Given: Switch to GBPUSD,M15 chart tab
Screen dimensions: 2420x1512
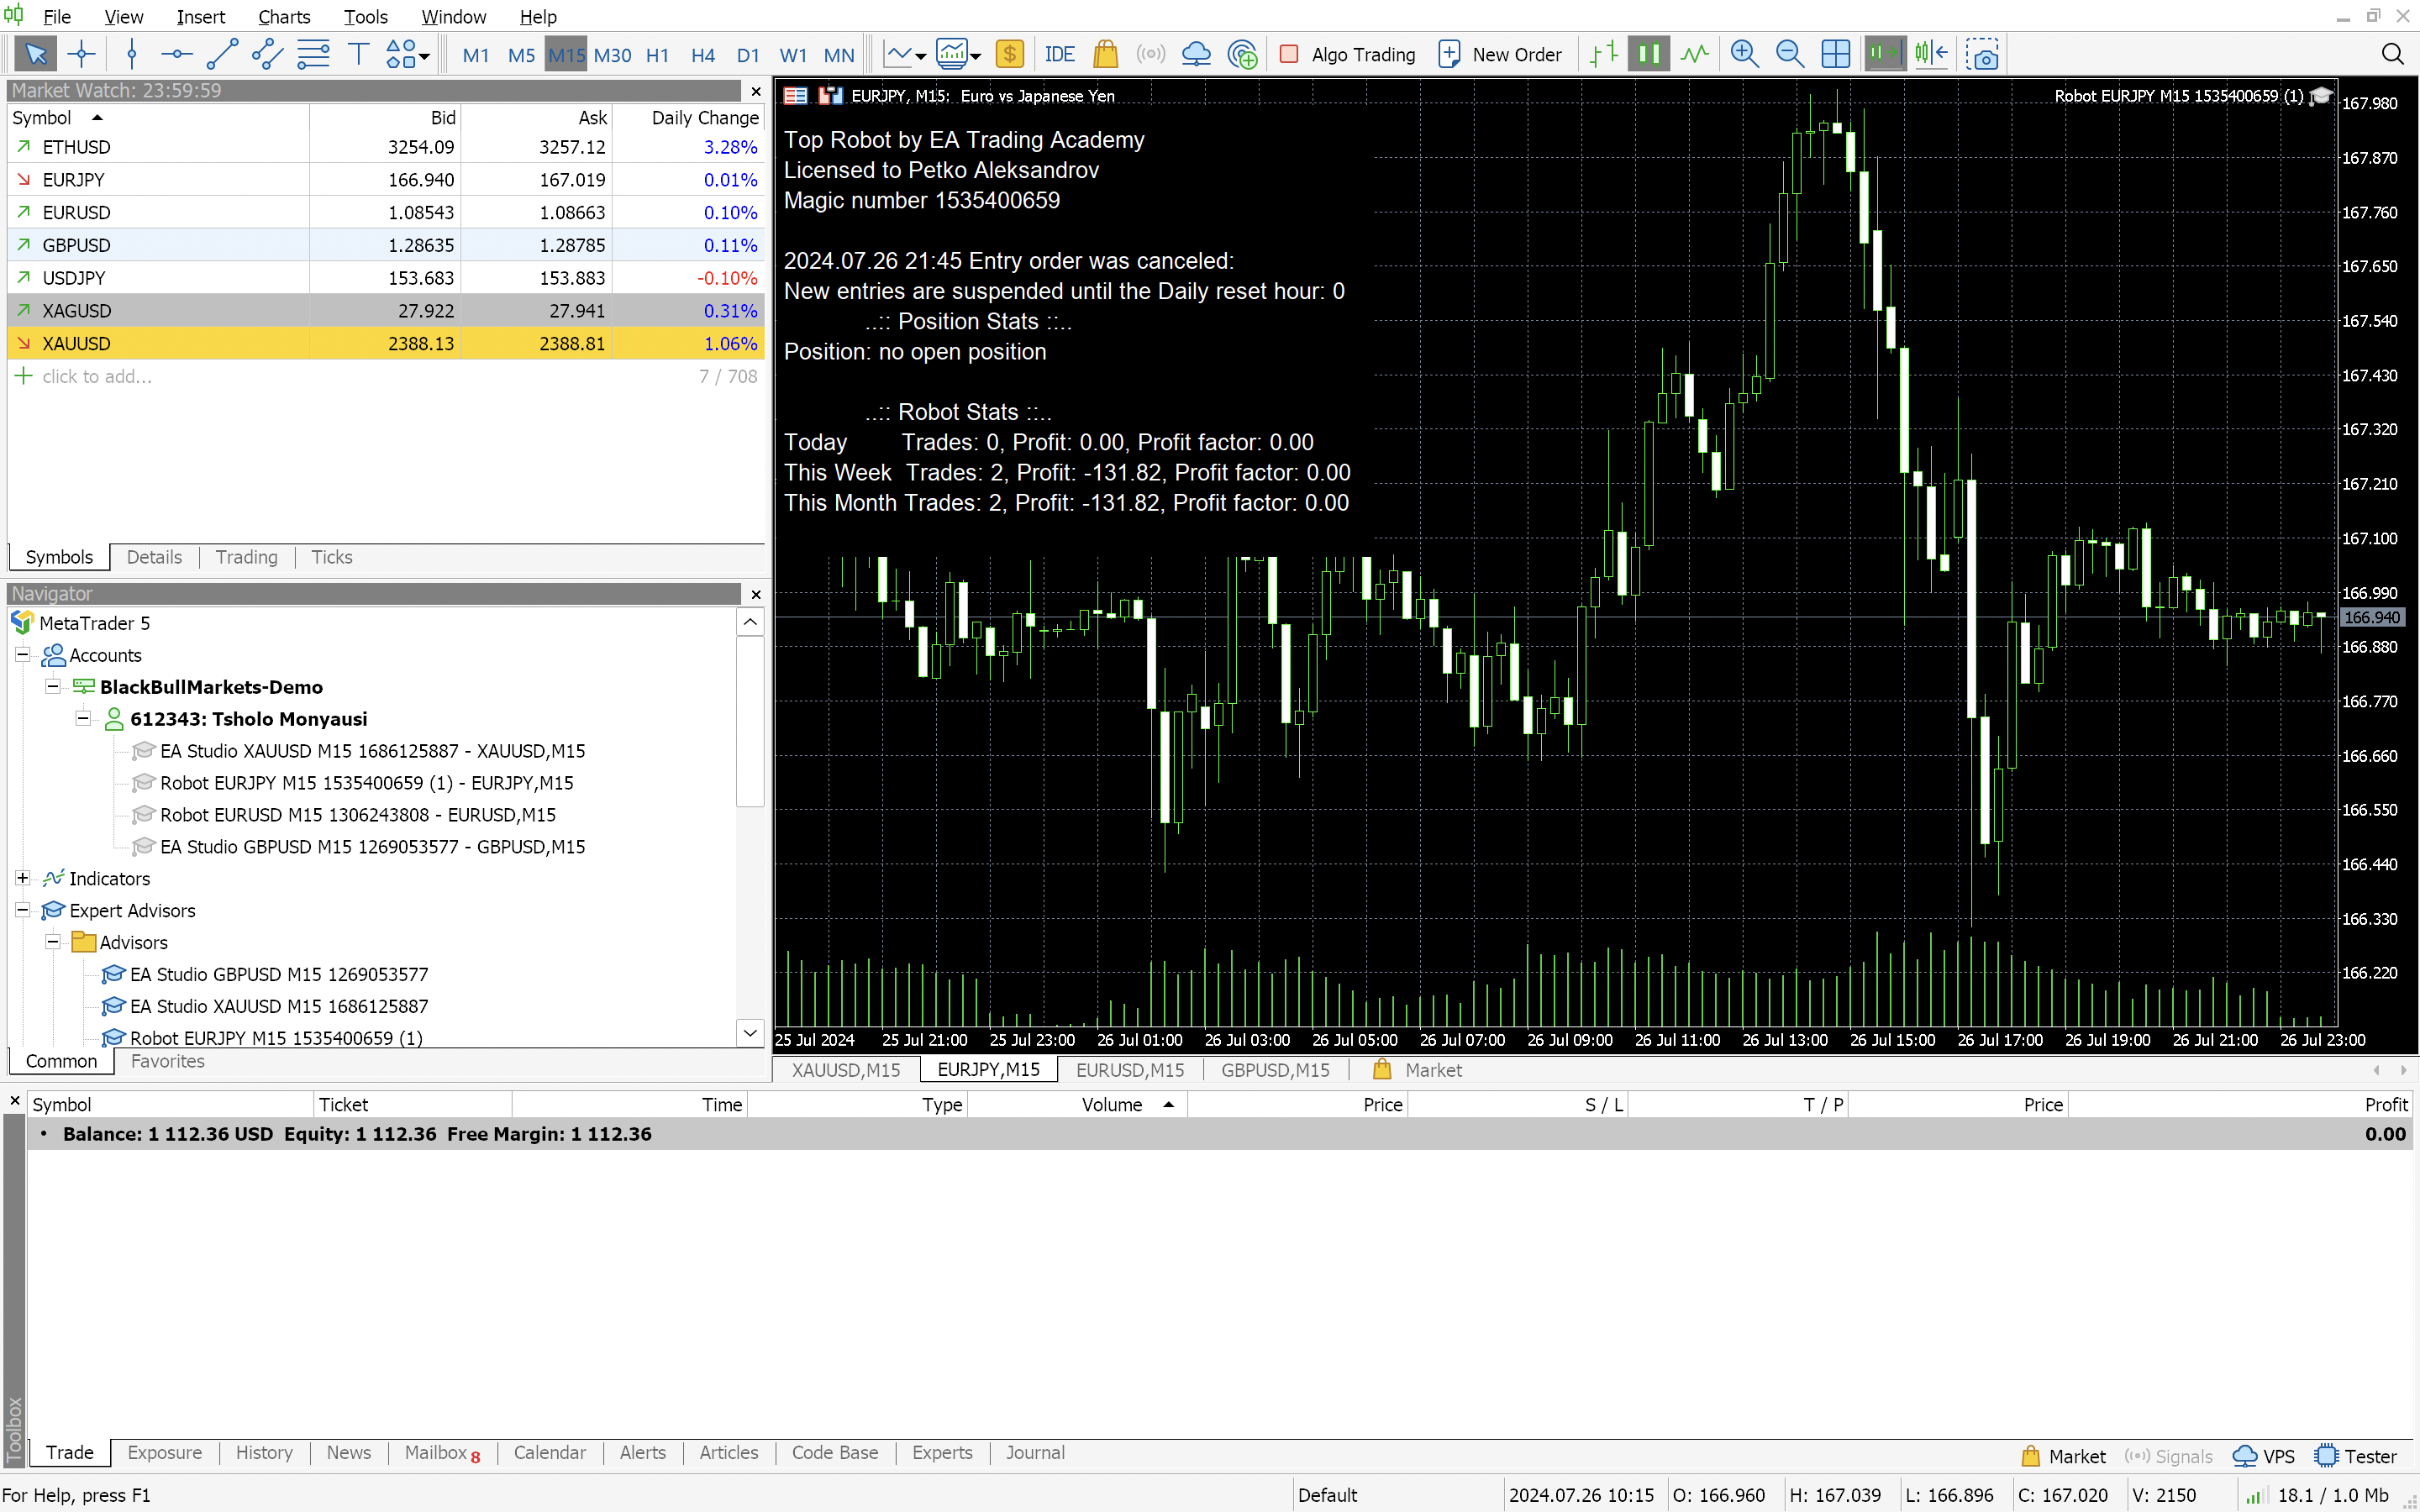Looking at the screenshot, I should 1275,1070.
